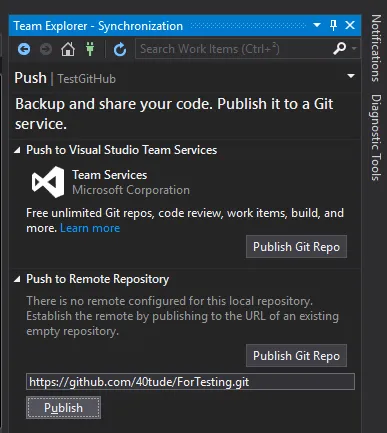Toggle auto-hide pin on Team Explorer

pos(333,25)
